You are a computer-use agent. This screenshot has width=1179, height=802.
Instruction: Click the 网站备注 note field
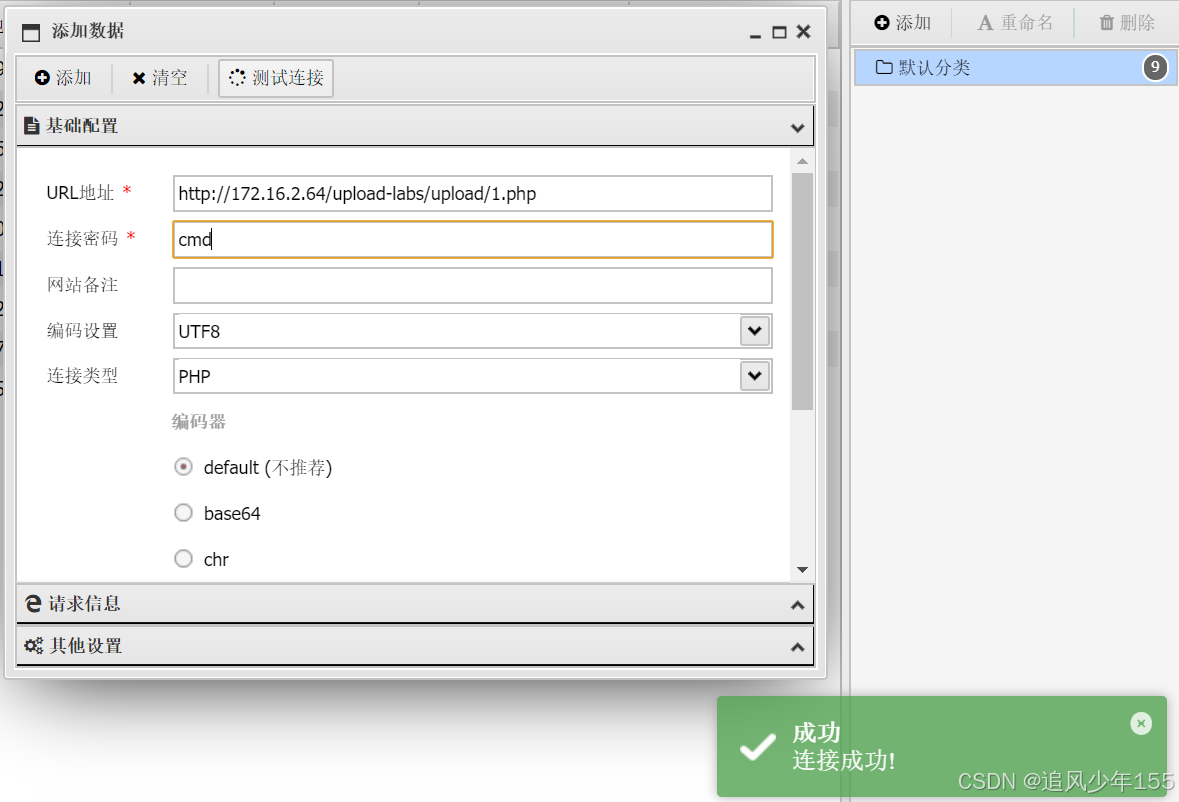(472, 286)
